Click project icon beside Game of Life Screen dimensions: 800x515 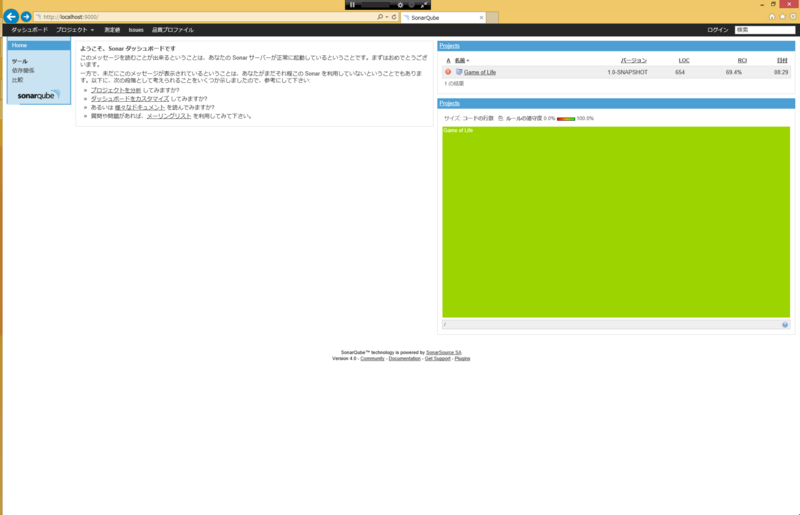459,72
